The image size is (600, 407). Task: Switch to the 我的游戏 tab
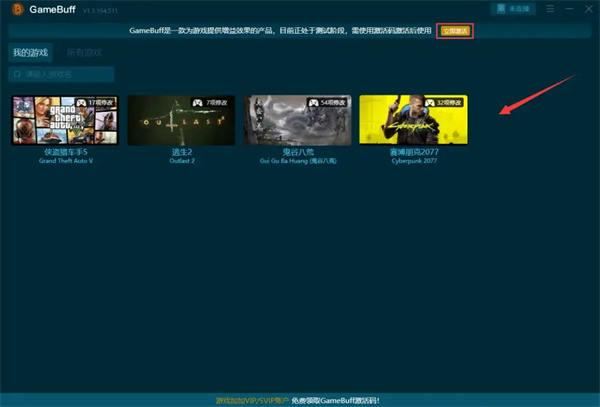pos(30,52)
